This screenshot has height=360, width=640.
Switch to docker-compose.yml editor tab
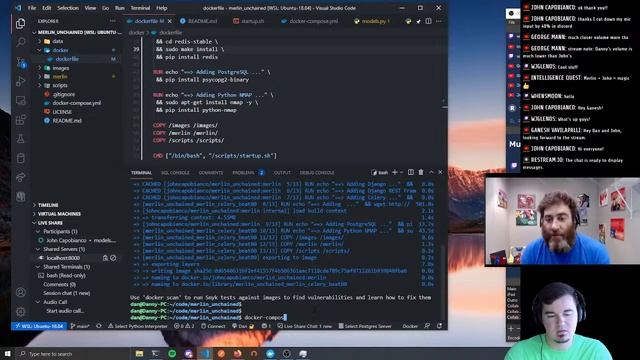tap(310, 21)
